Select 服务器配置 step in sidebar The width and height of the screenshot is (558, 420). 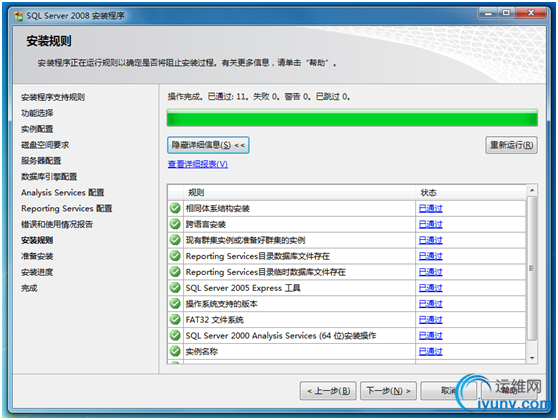(41, 161)
